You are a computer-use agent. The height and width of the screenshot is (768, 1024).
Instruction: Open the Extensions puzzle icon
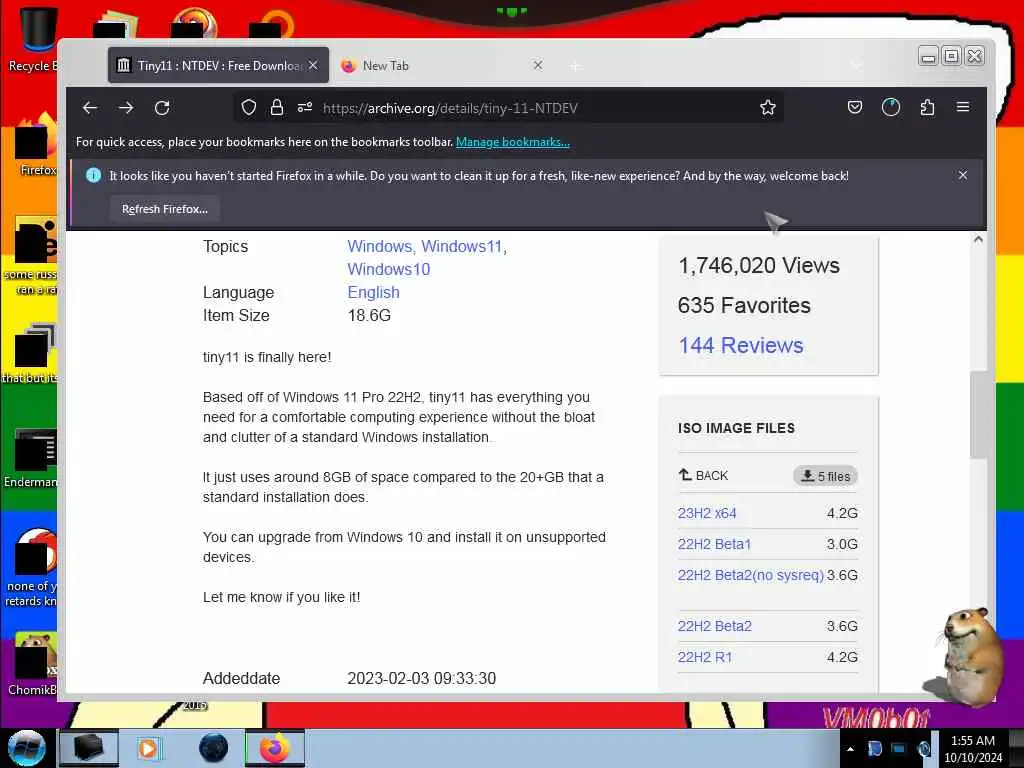[x=927, y=108]
